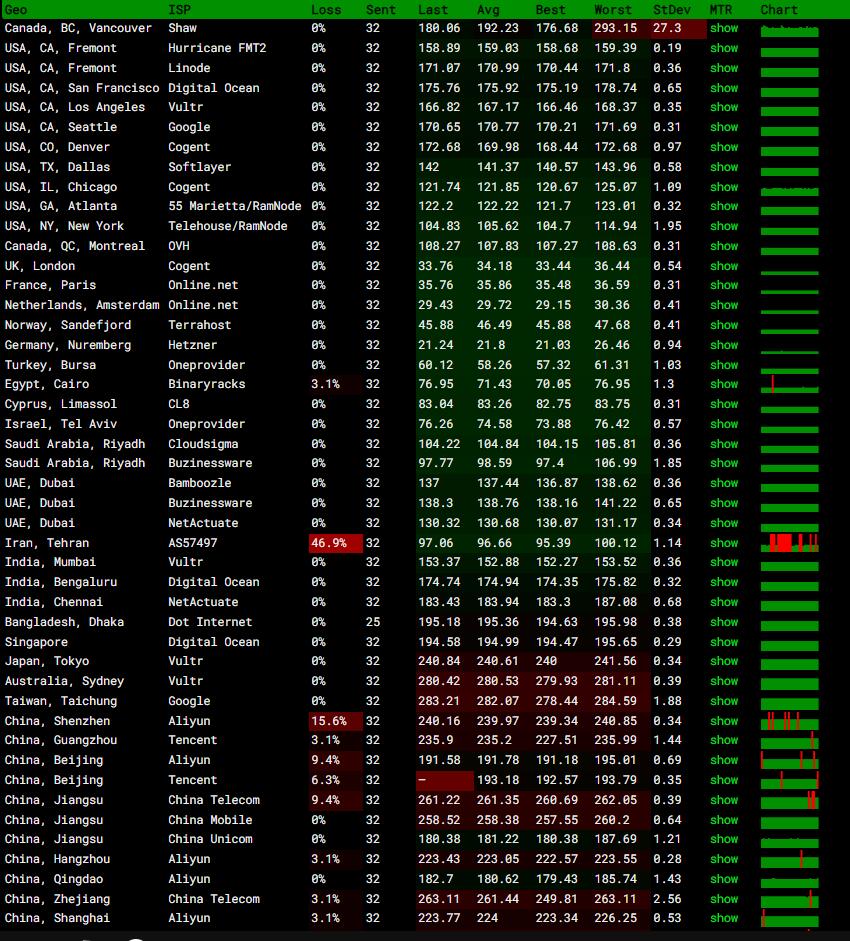The image size is (850, 941).
Task: Select Norway, Sandefjord geo text
Action: point(68,325)
